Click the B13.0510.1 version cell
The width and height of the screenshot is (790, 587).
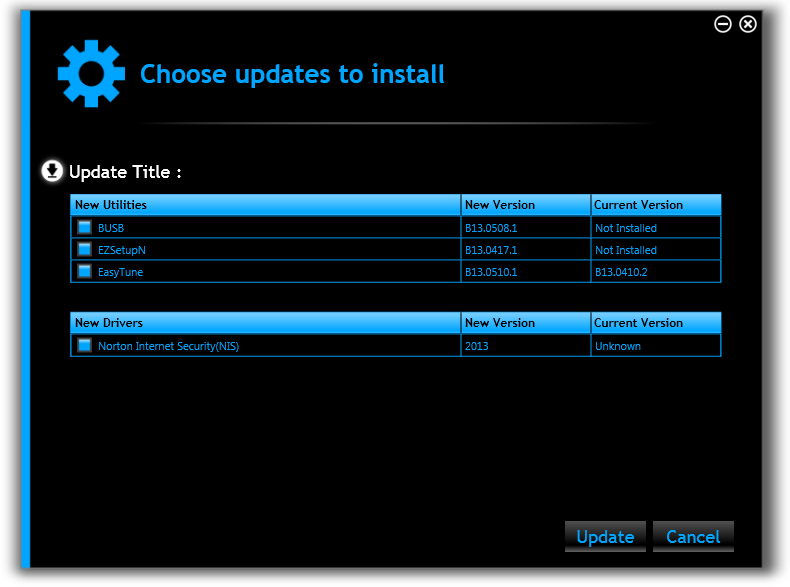pyautogui.click(x=525, y=272)
